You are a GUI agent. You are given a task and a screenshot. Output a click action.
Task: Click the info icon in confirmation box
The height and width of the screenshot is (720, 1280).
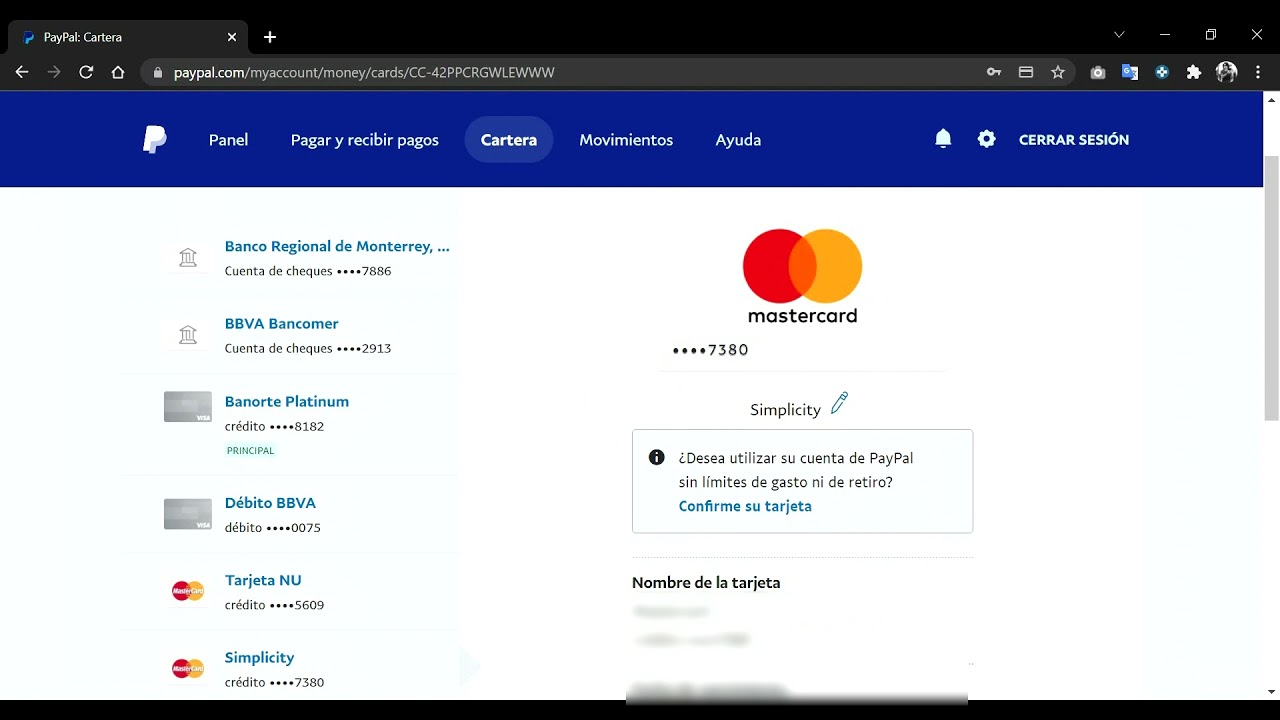657,457
